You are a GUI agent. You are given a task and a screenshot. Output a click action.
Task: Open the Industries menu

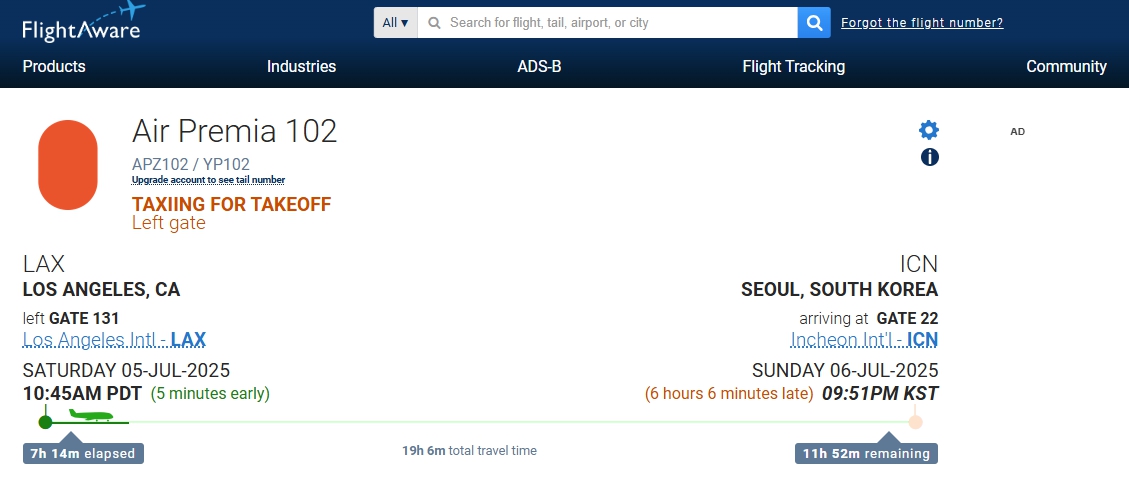click(x=301, y=66)
